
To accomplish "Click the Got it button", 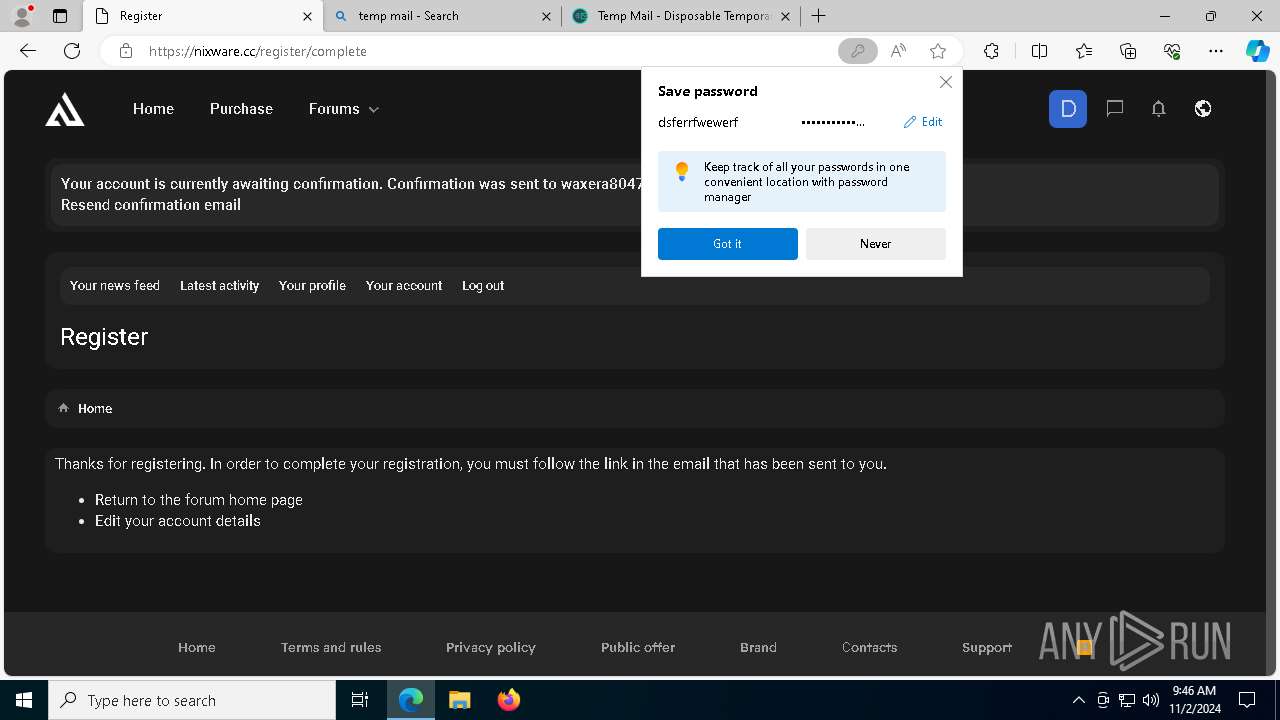I will coord(727,244).
